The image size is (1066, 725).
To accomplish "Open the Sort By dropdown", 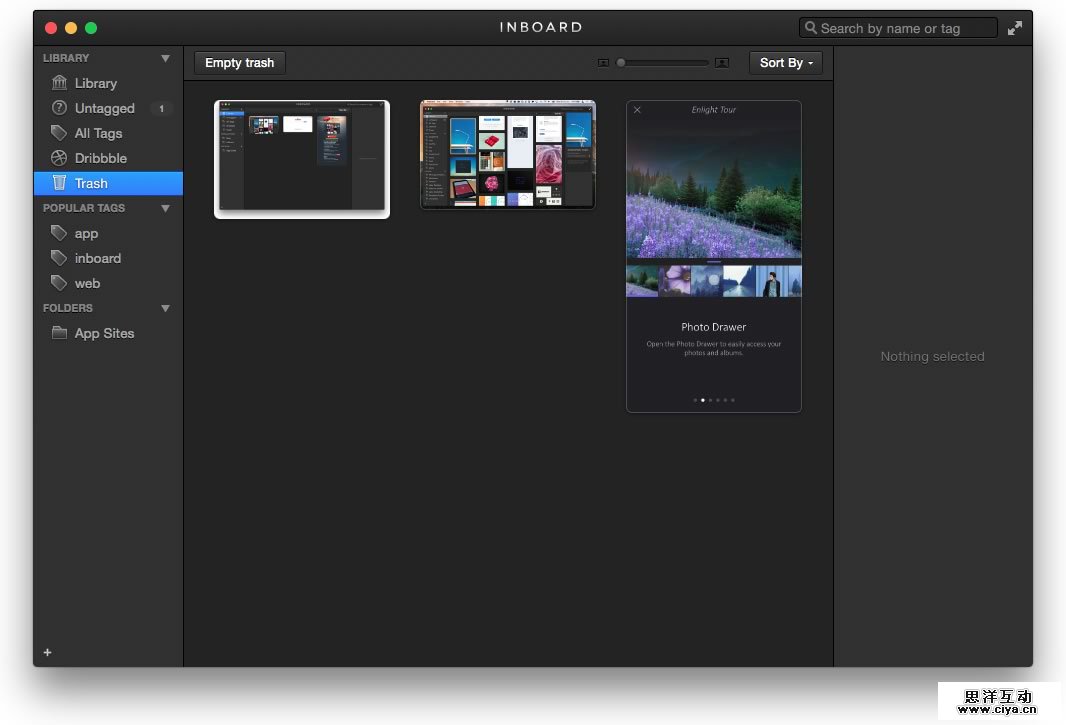I will 785,63.
